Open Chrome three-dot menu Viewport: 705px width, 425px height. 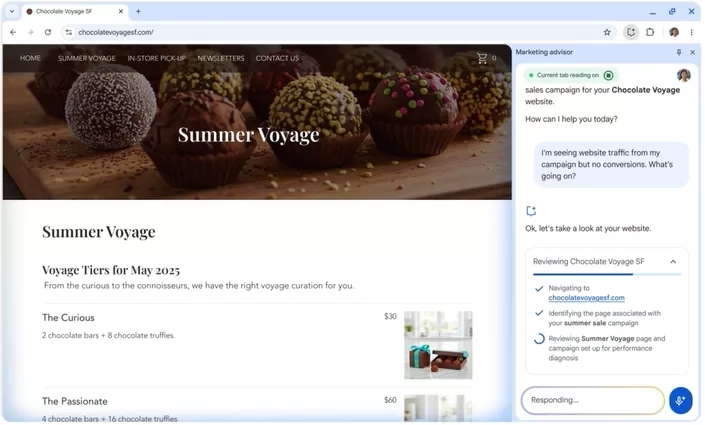[x=692, y=32]
